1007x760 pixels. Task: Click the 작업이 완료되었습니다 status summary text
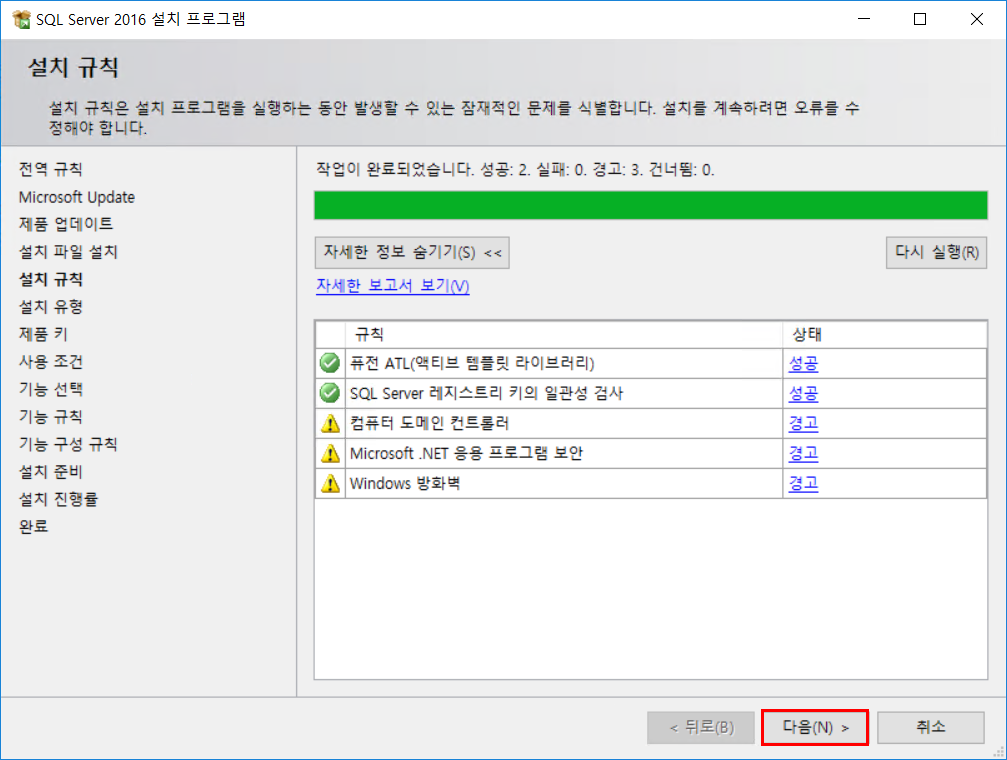tap(515, 170)
